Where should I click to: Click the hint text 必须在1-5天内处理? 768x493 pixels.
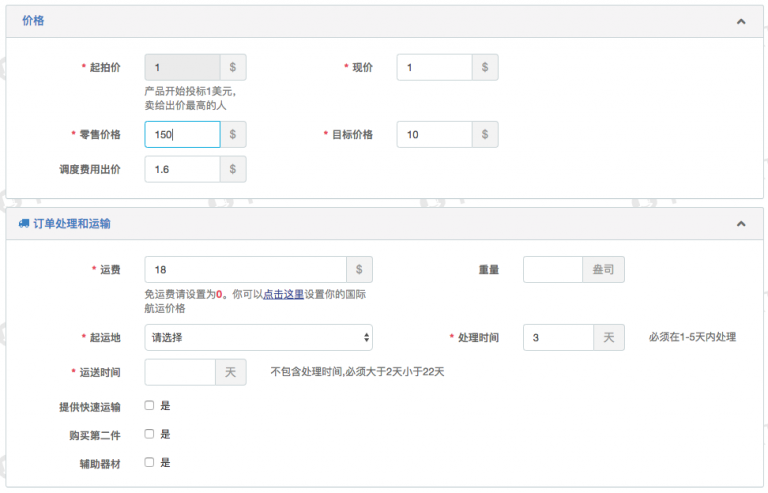[692, 337]
